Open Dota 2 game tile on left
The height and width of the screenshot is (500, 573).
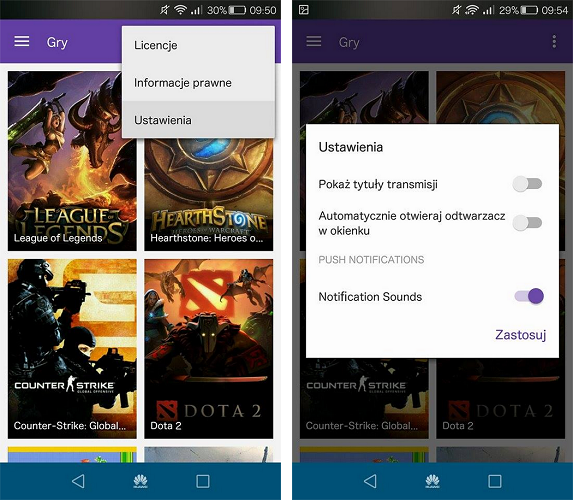pos(208,349)
